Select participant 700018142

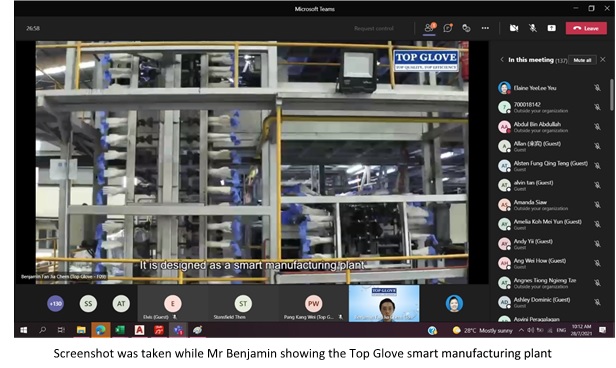pyautogui.click(x=550, y=107)
